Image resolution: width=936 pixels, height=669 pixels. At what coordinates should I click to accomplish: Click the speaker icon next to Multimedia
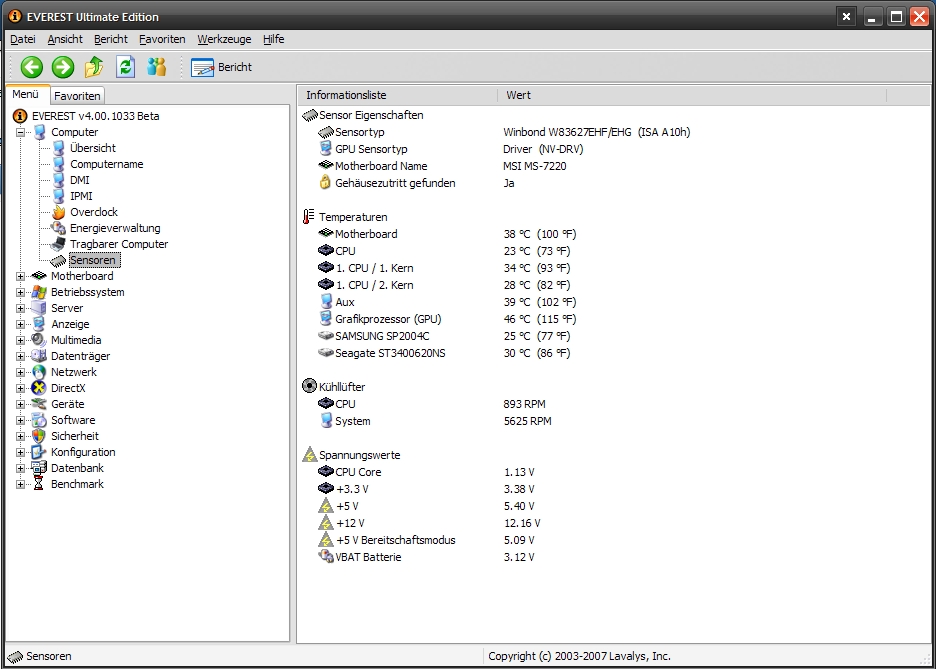[x=39, y=340]
